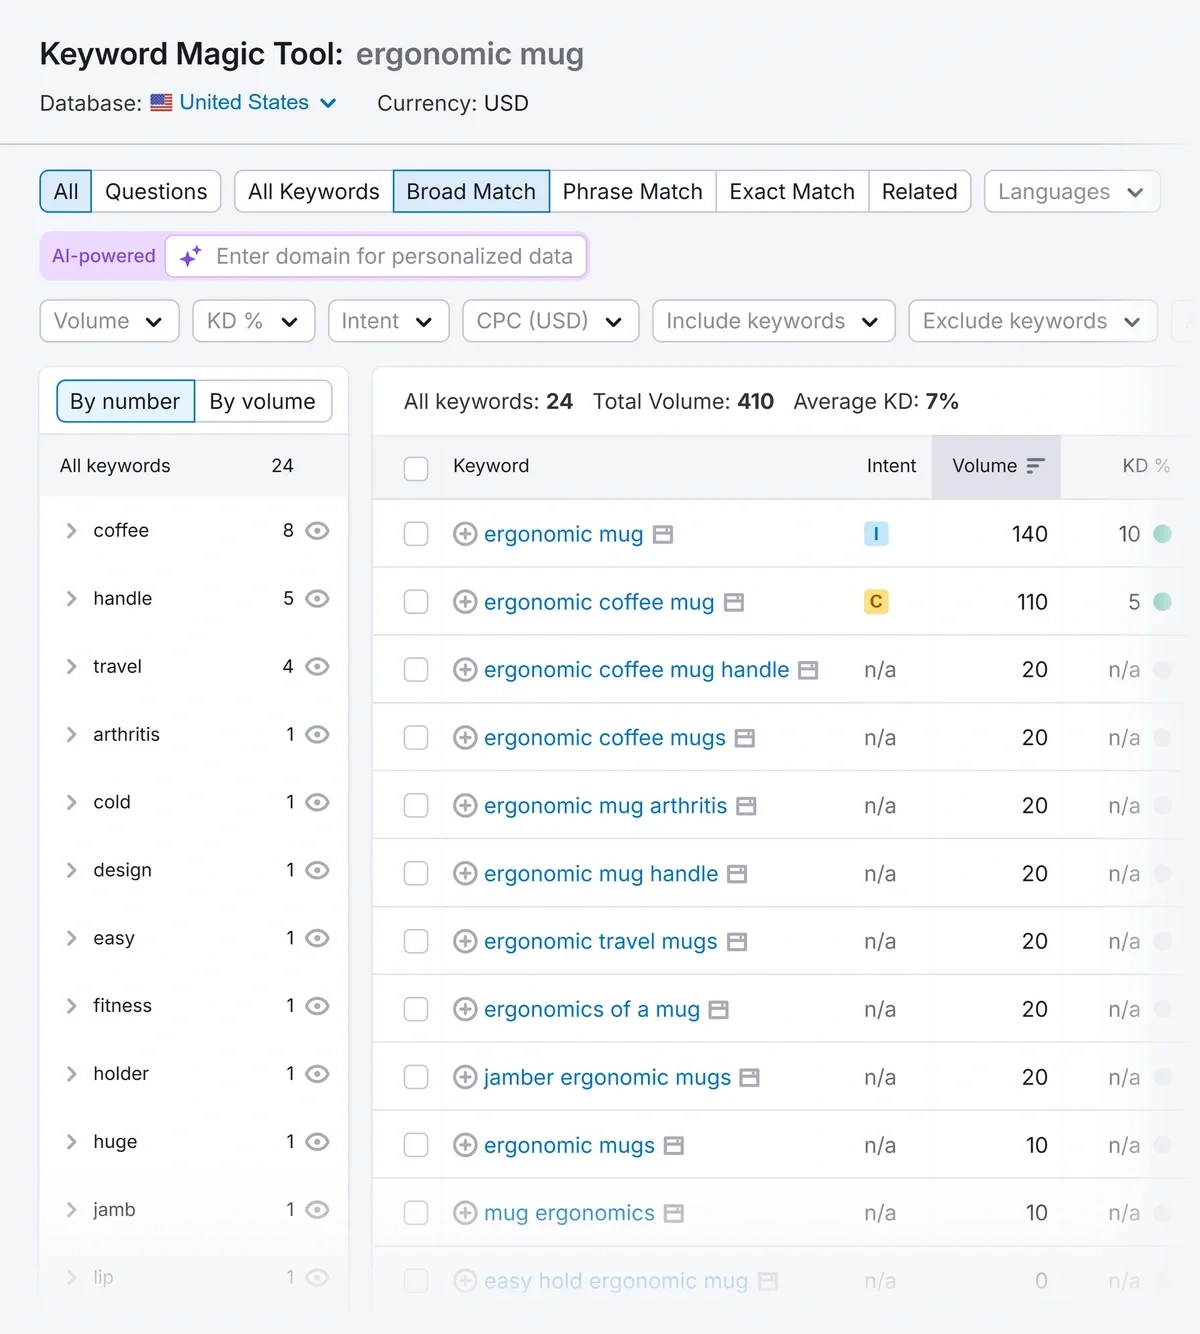1200x1334 pixels.
Task: Click the US flag icon next to Database
Action: coord(161,101)
